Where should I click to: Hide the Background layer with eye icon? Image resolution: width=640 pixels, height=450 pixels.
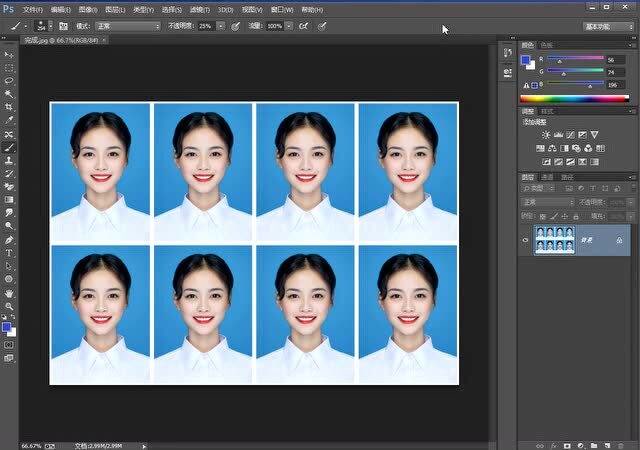(x=526, y=240)
